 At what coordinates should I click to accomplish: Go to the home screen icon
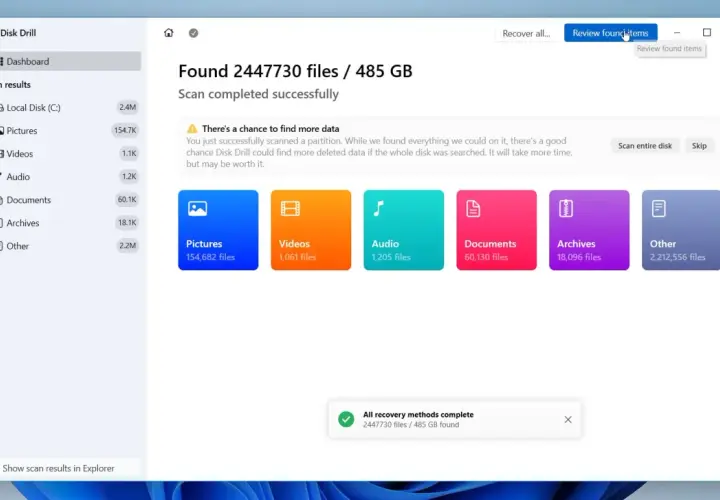pyautogui.click(x=169, y=33)
